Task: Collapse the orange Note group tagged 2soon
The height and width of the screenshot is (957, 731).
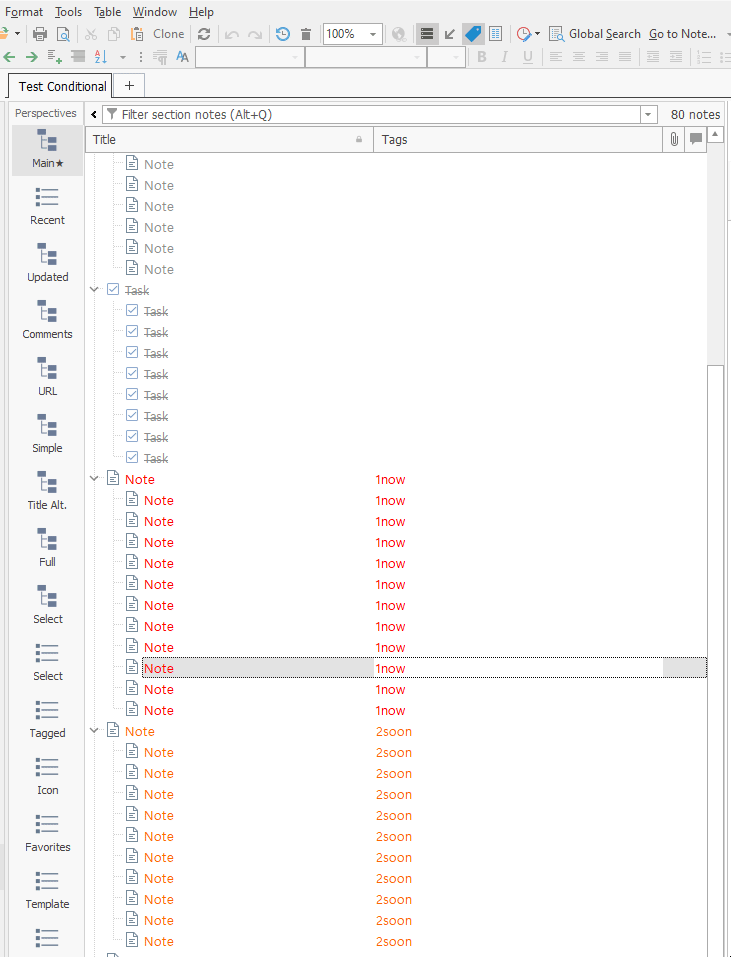Action: (x=94, y=731)
